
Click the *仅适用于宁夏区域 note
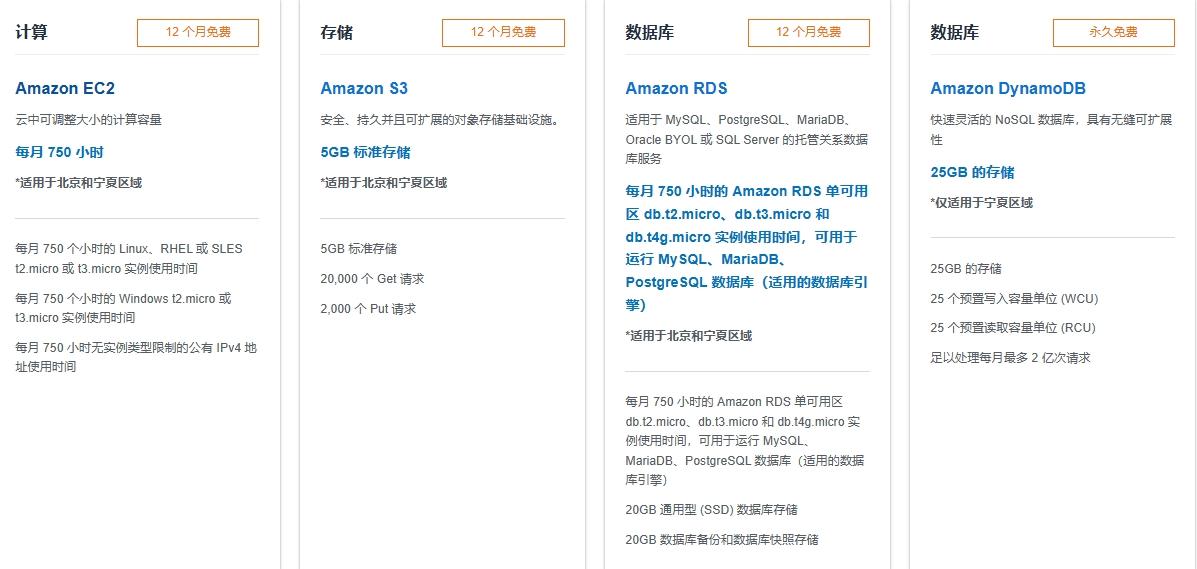point(981,202)
